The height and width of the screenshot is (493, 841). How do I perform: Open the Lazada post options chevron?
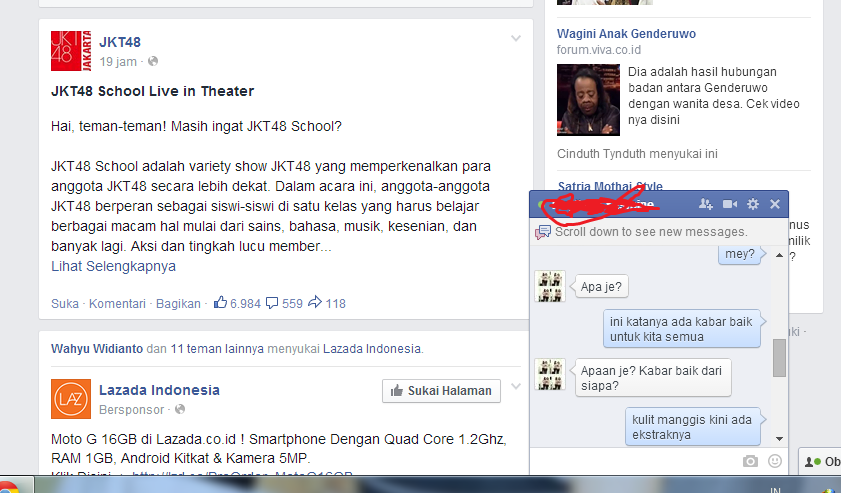(515, 386)
